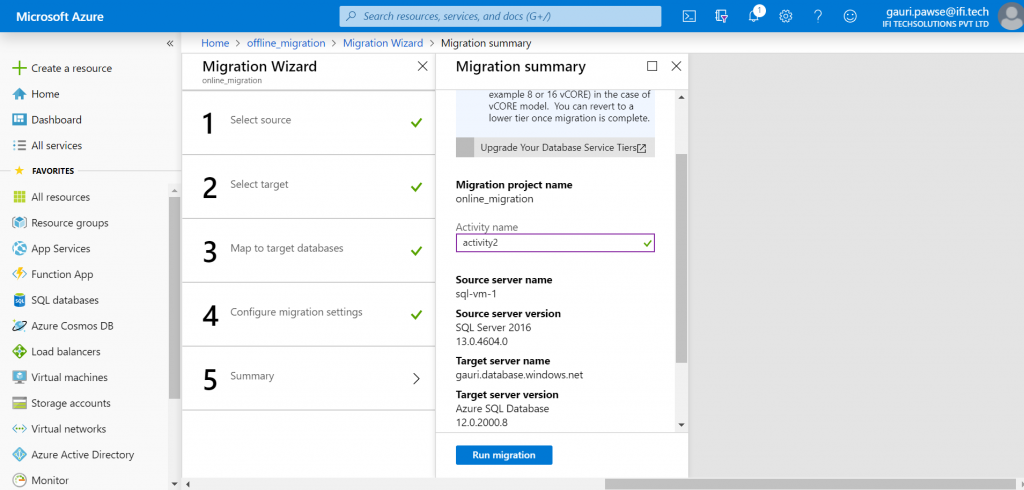Open account menu for gauri.pawse@ifi.tech
Screen dimensions: 1024x490
click(955, 16)
